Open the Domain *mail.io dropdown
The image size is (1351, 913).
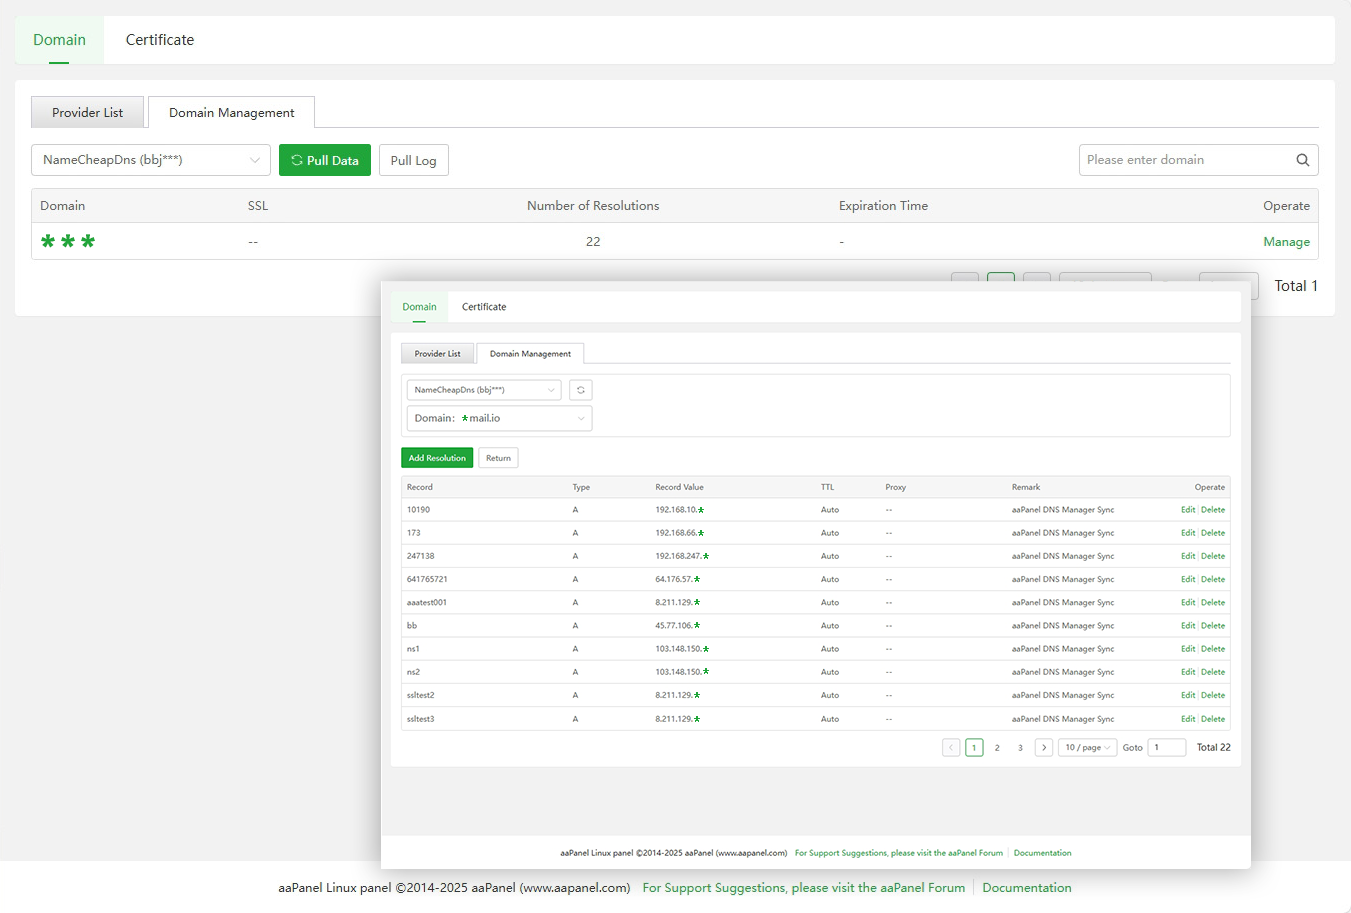499,418
